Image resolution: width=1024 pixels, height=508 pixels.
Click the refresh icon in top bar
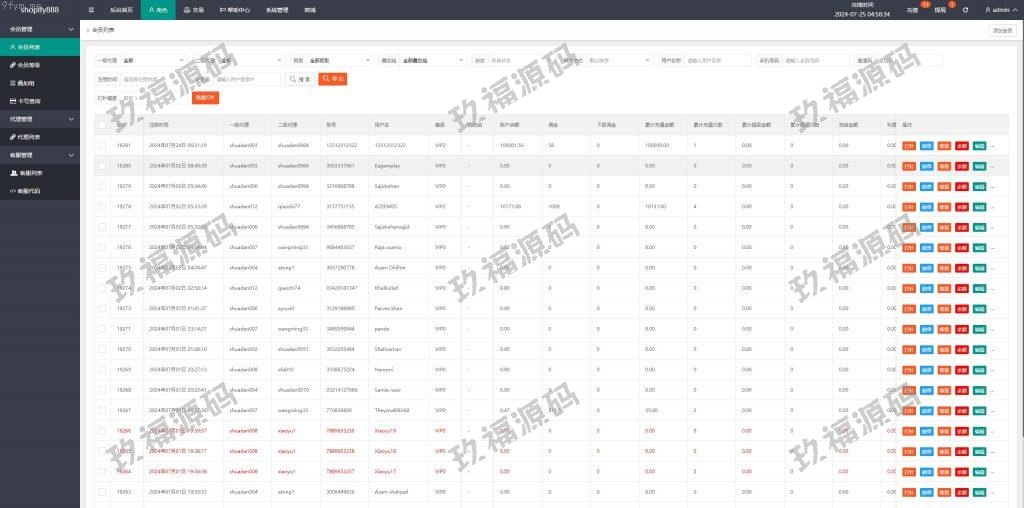[965, 9]
